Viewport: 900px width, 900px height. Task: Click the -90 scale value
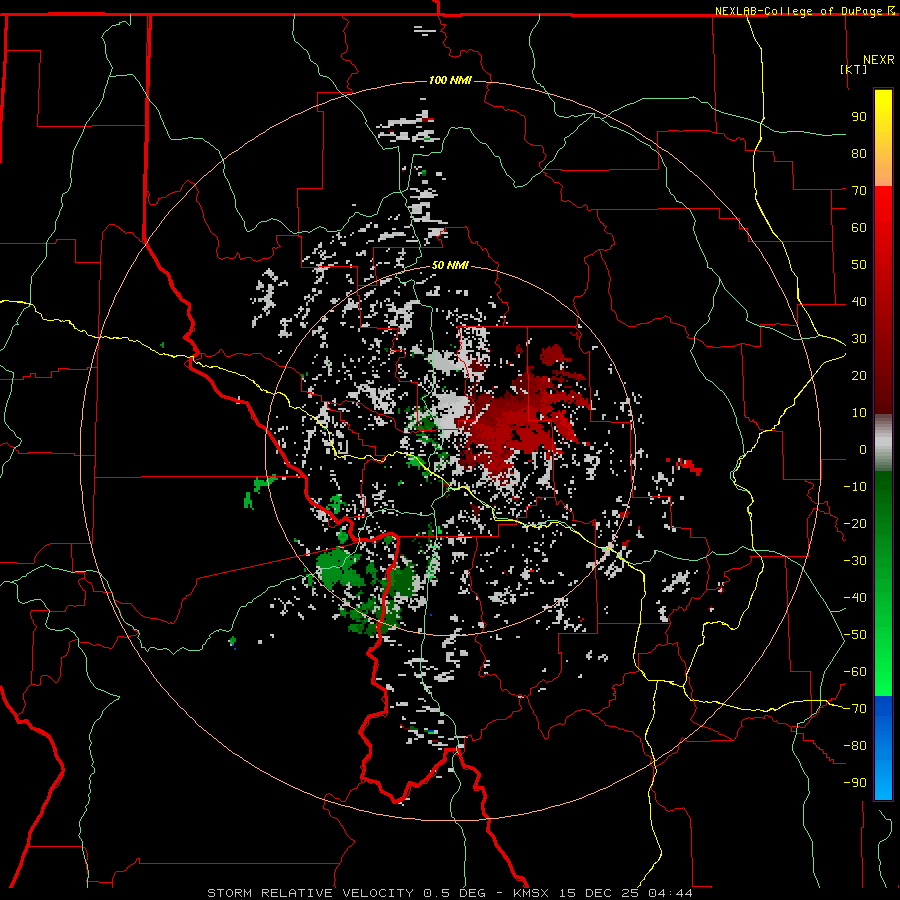(x=855, y=783)
